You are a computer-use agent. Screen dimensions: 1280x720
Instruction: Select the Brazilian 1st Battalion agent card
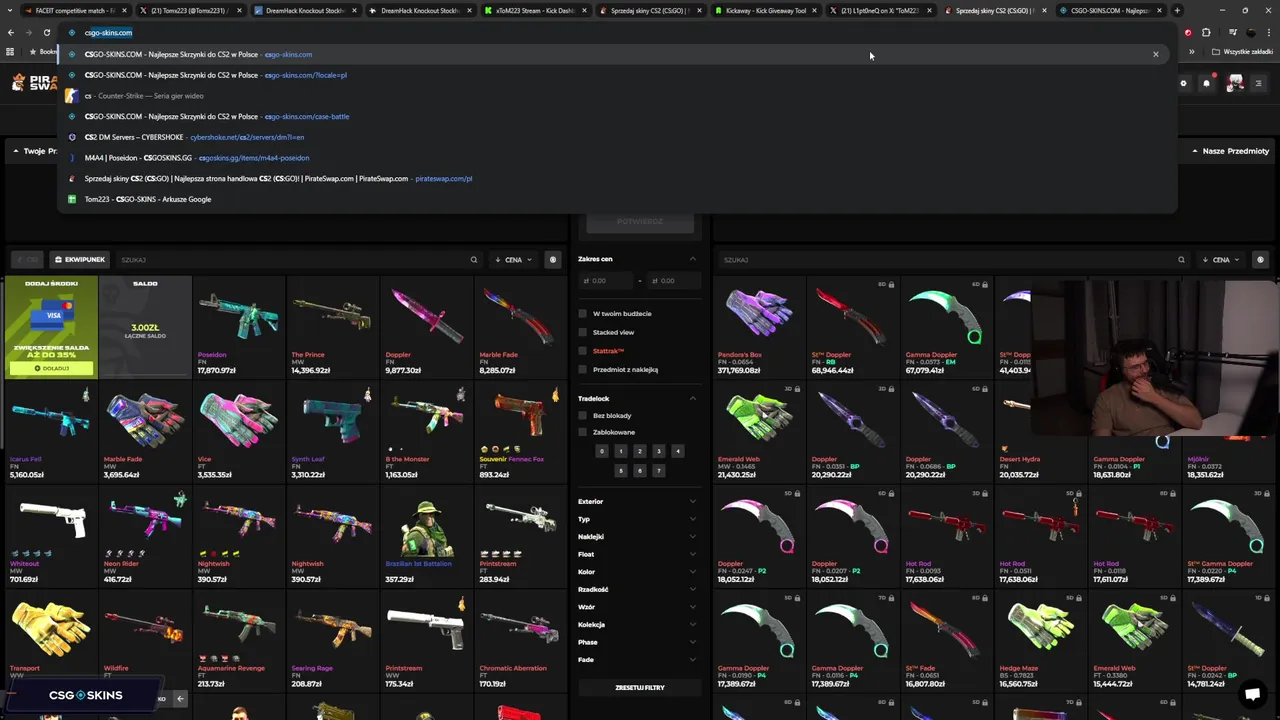coord(426,536)
